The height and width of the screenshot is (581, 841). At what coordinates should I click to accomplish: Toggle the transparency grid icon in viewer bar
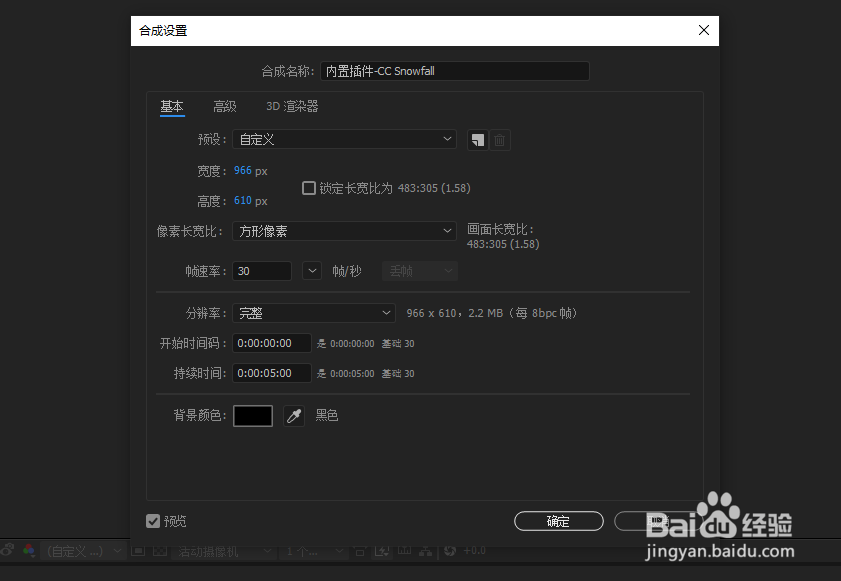pos(160,550)
